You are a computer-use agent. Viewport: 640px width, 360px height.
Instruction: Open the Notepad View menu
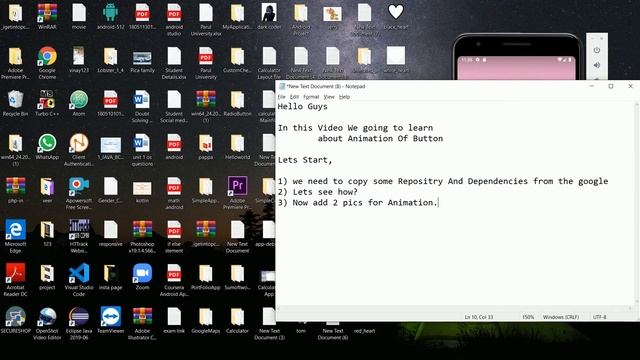coord(329,97)
